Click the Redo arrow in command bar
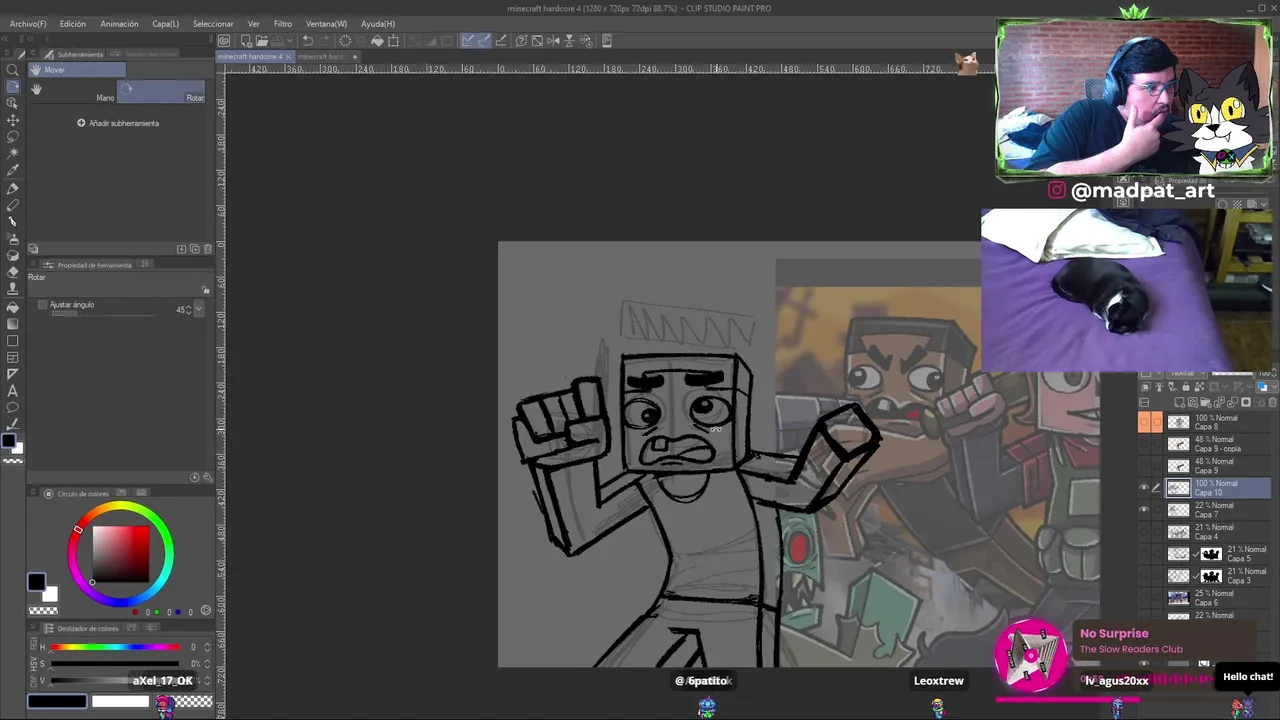The height and width of the screenshot is (720, 1280). (325, 41)
